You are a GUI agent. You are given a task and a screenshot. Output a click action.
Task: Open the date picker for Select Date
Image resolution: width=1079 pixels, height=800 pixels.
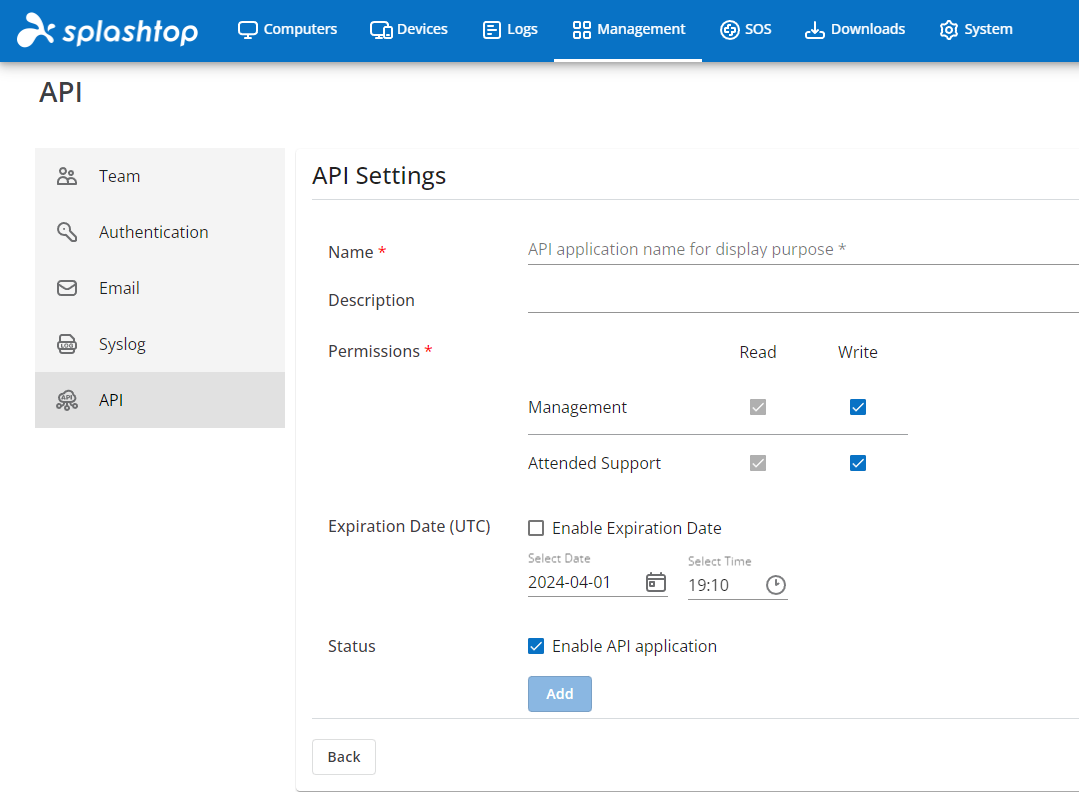(656, 581)
